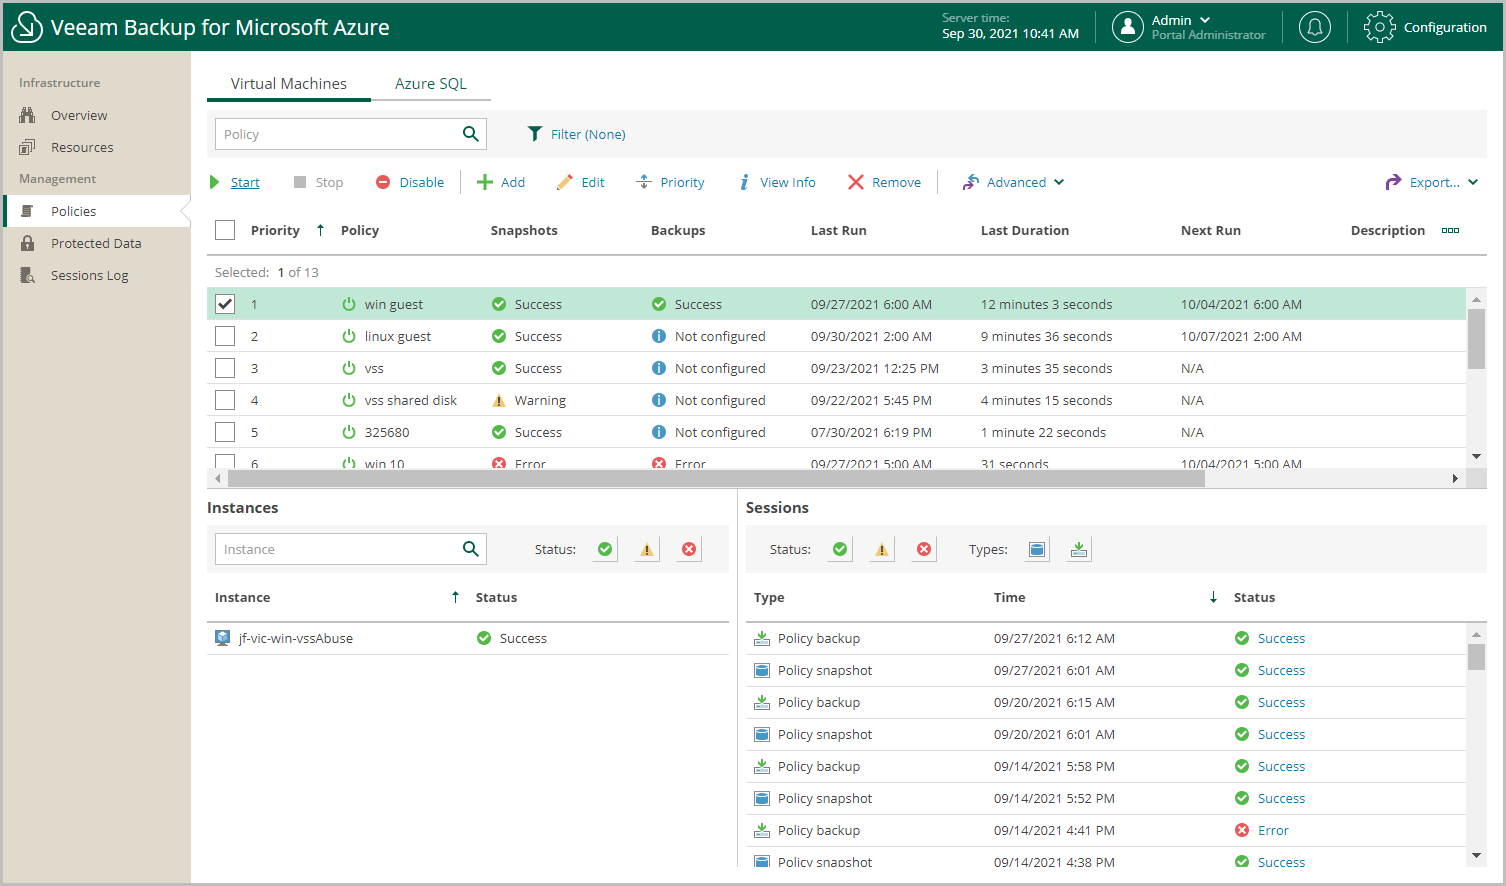Check the 325680 policy checkbox
The width and height of the screenshot is (1506, 886).
225,432
